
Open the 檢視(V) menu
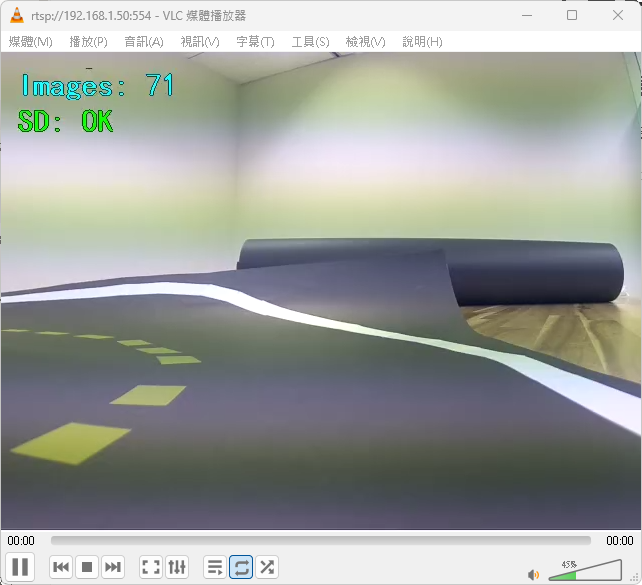click(365, 42)
